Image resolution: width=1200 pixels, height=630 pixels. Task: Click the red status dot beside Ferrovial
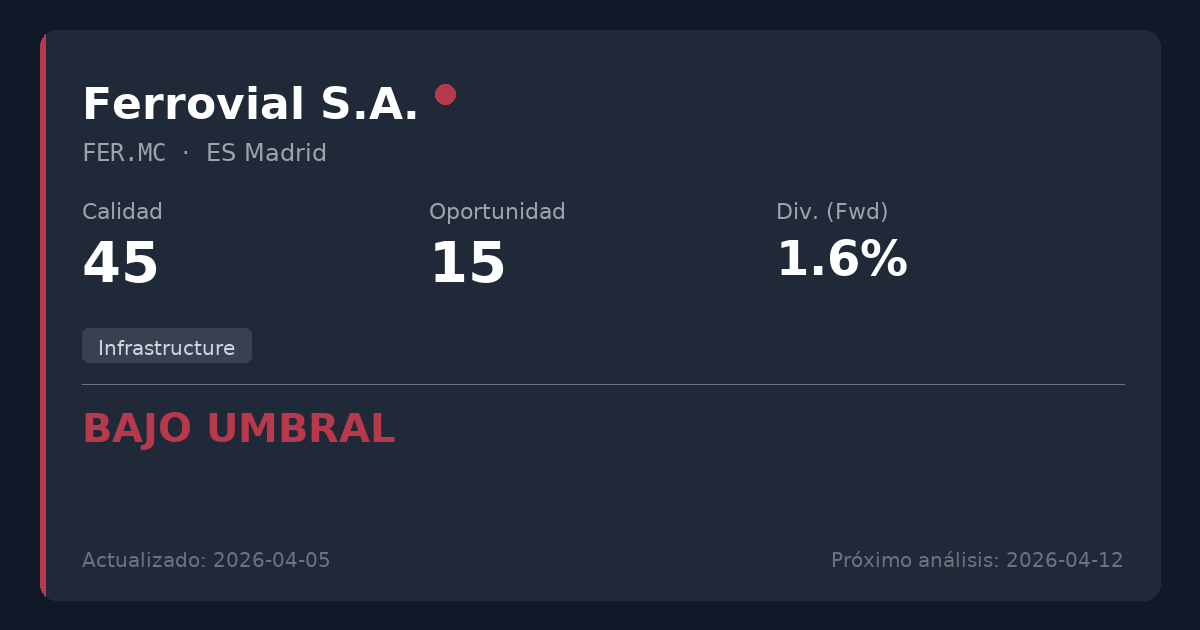point(446,95)
